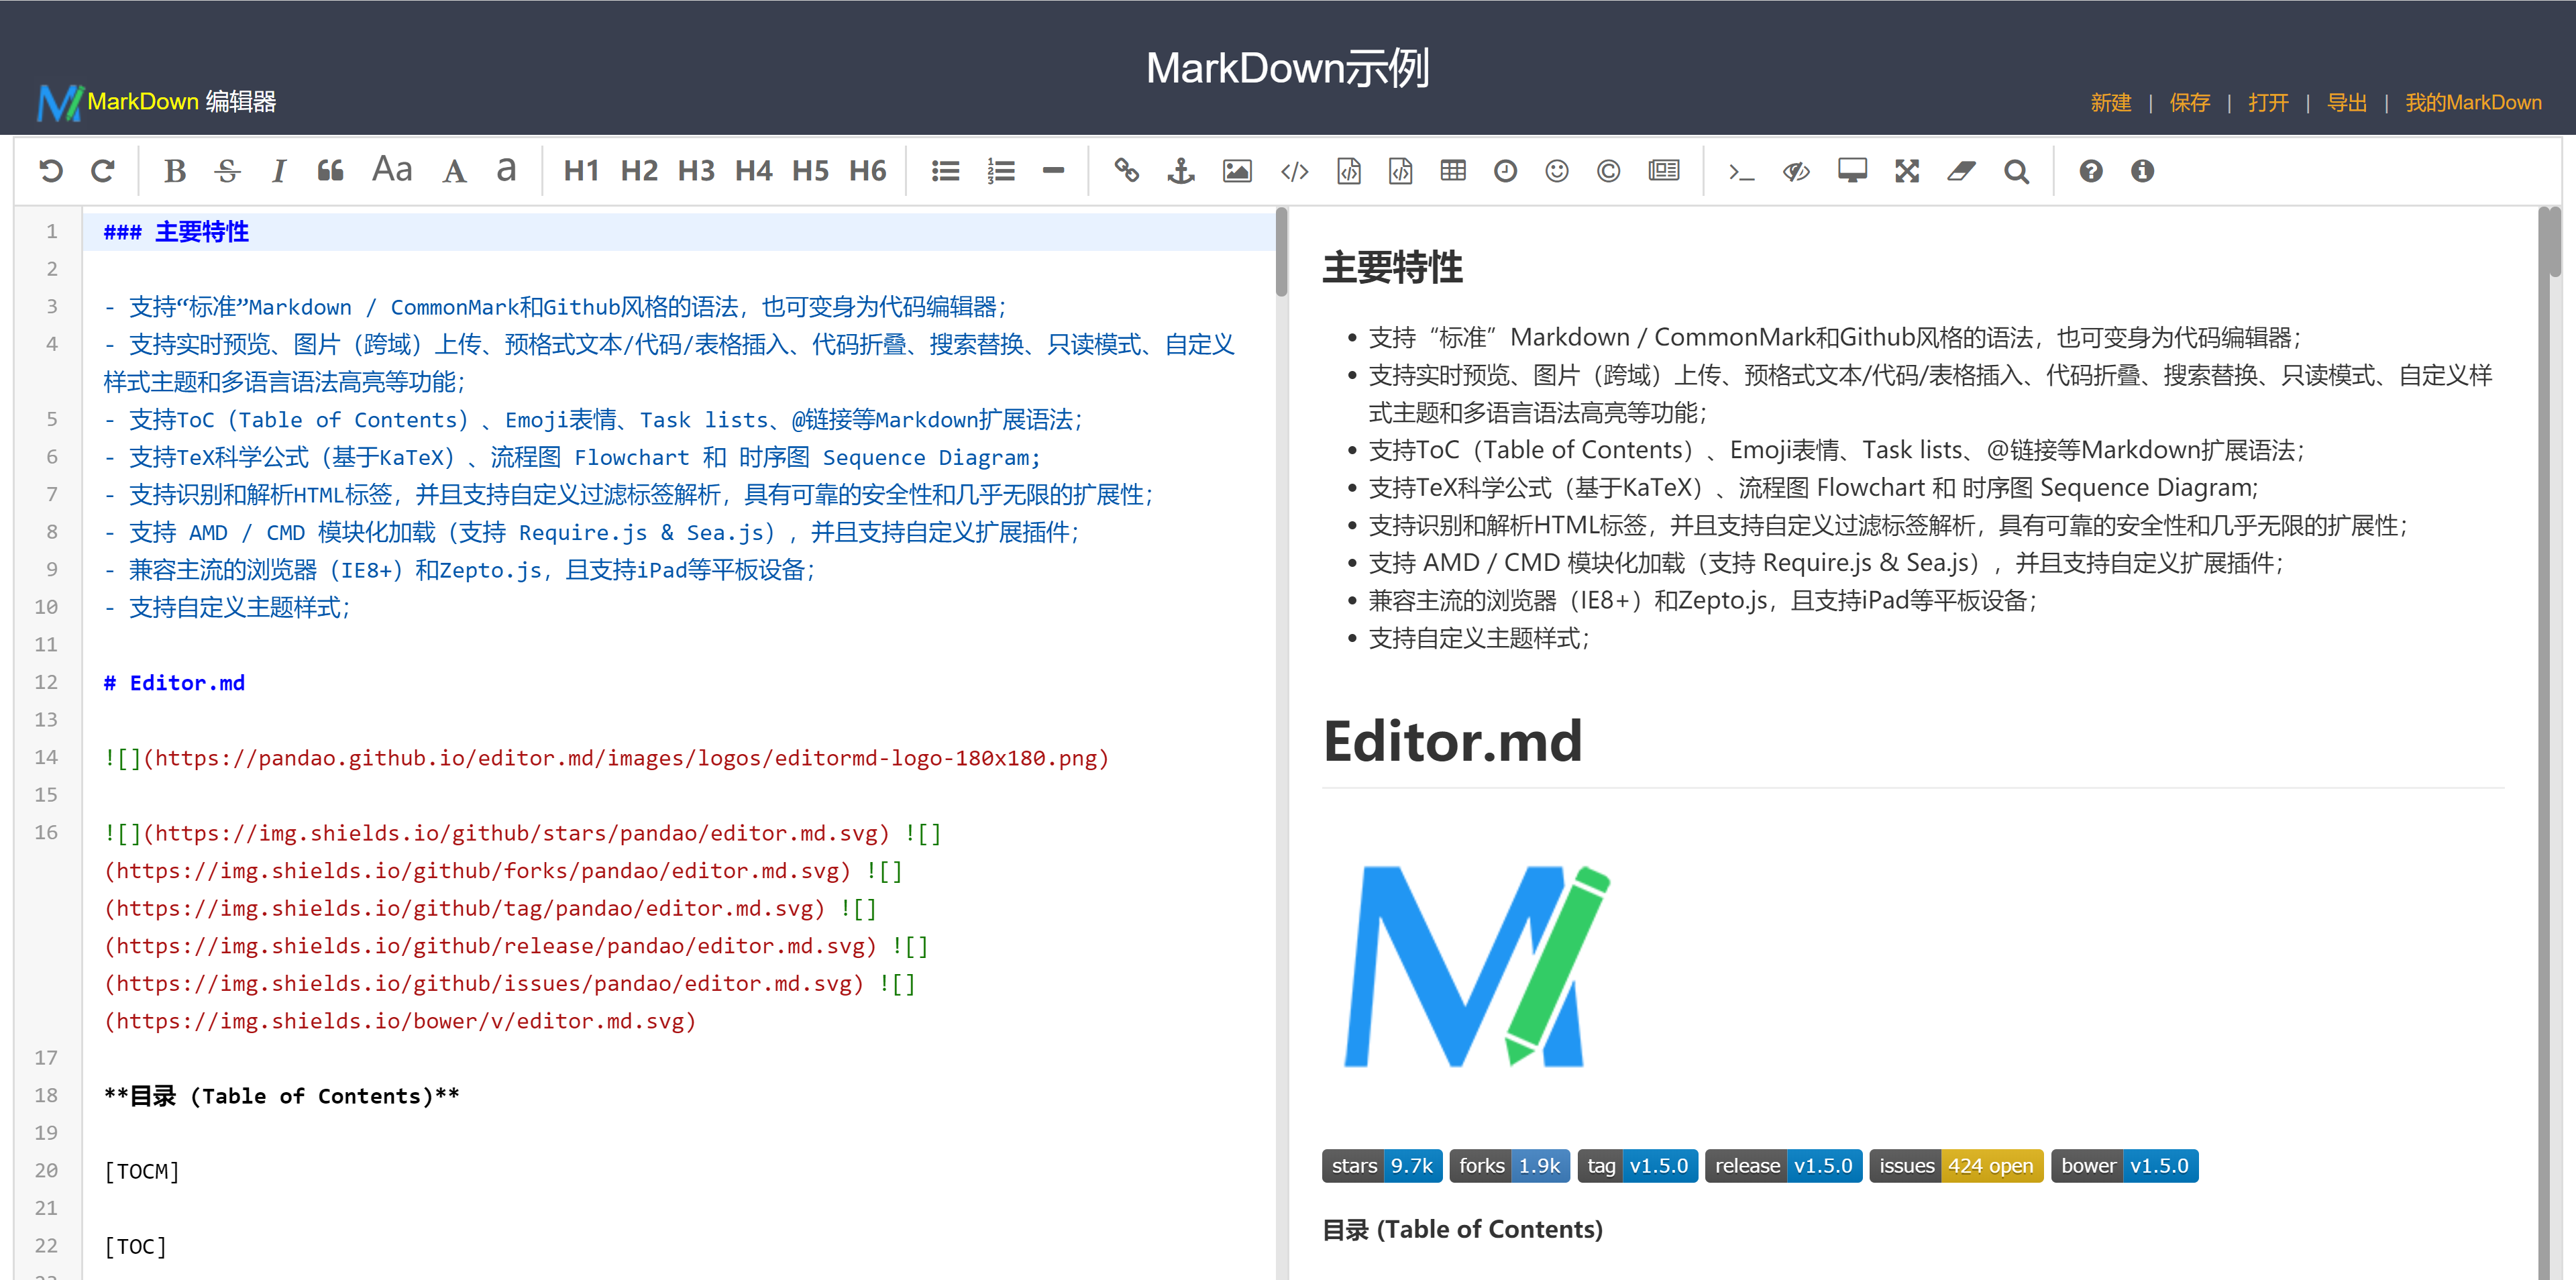Search within the editor

click(2016, 171)
